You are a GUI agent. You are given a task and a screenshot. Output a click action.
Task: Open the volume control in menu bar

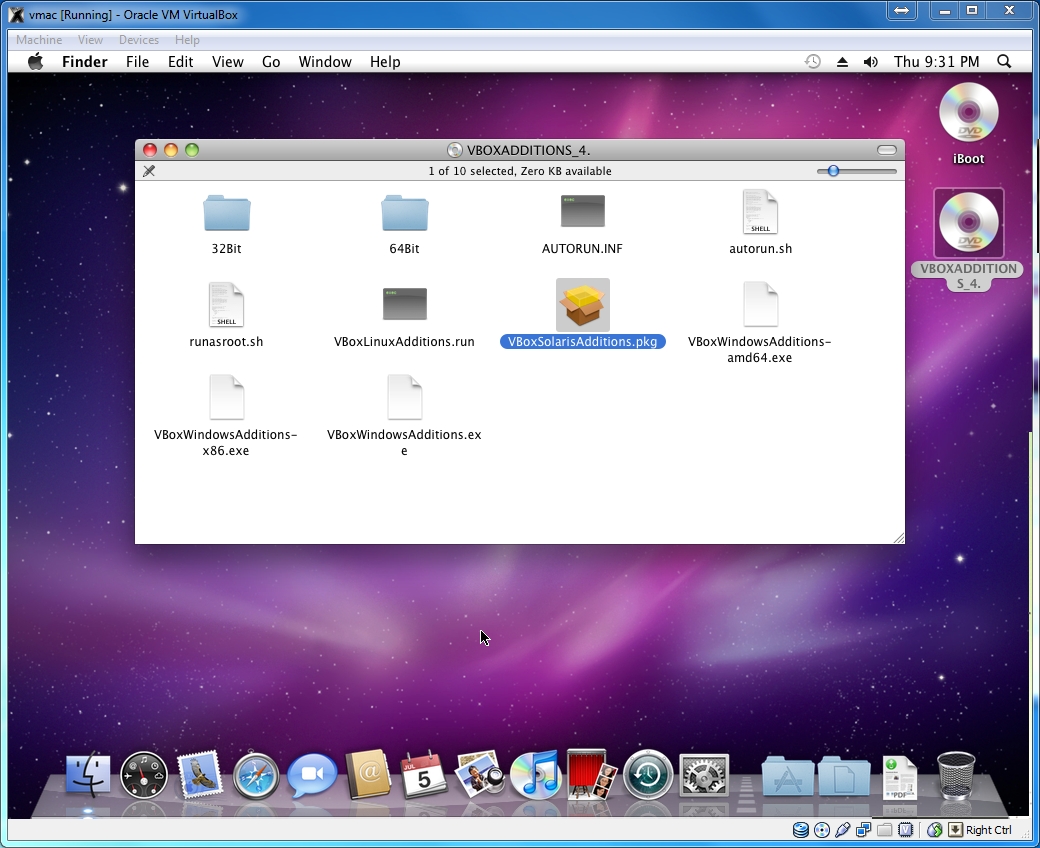click(871, 62)
